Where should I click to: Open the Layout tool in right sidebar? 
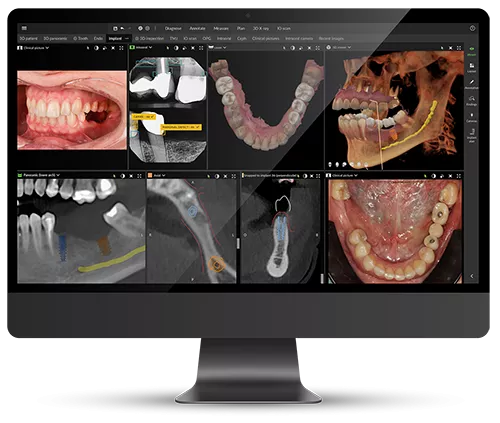(x=472, y=67)
